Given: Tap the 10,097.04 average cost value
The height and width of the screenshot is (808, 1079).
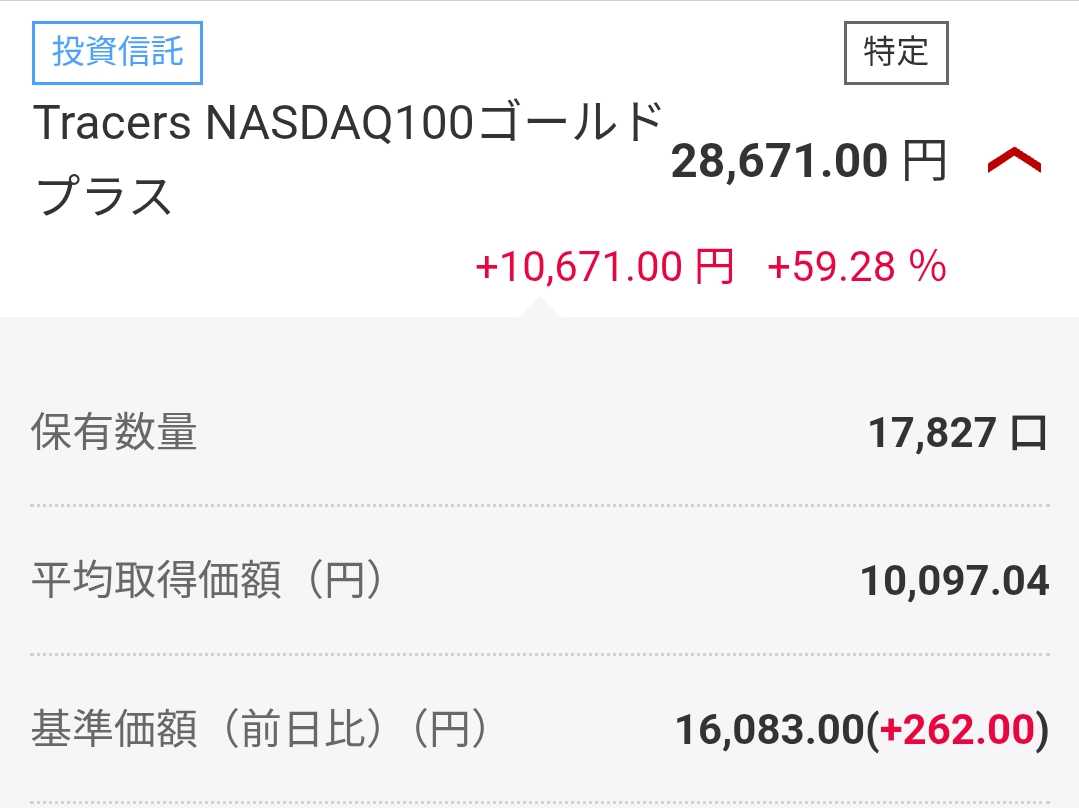Looking at the screenshot, I should [x=954, y=581].
